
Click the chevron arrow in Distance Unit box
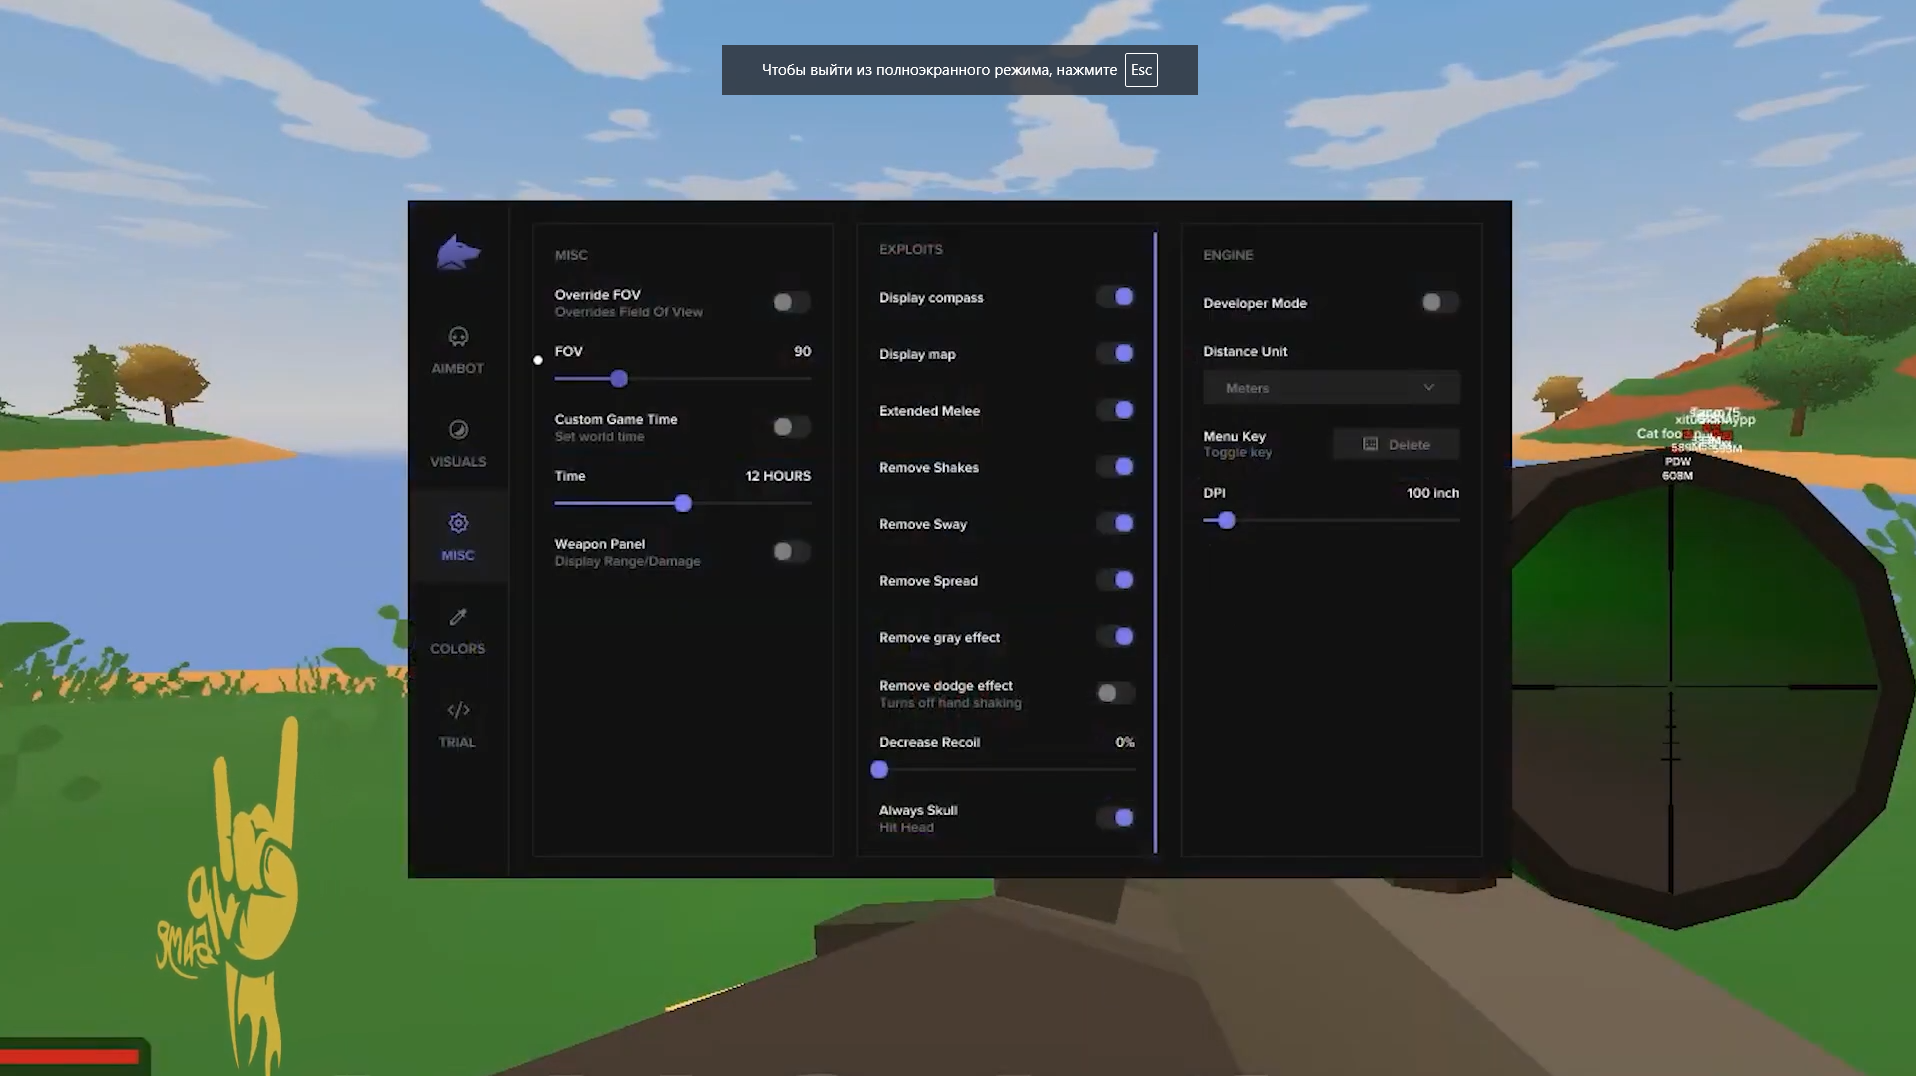coord(1428,388)
